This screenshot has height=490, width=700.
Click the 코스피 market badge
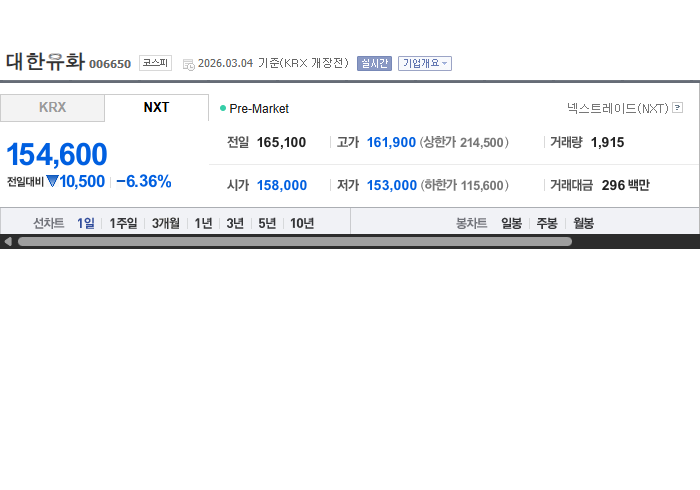point(155,63)
